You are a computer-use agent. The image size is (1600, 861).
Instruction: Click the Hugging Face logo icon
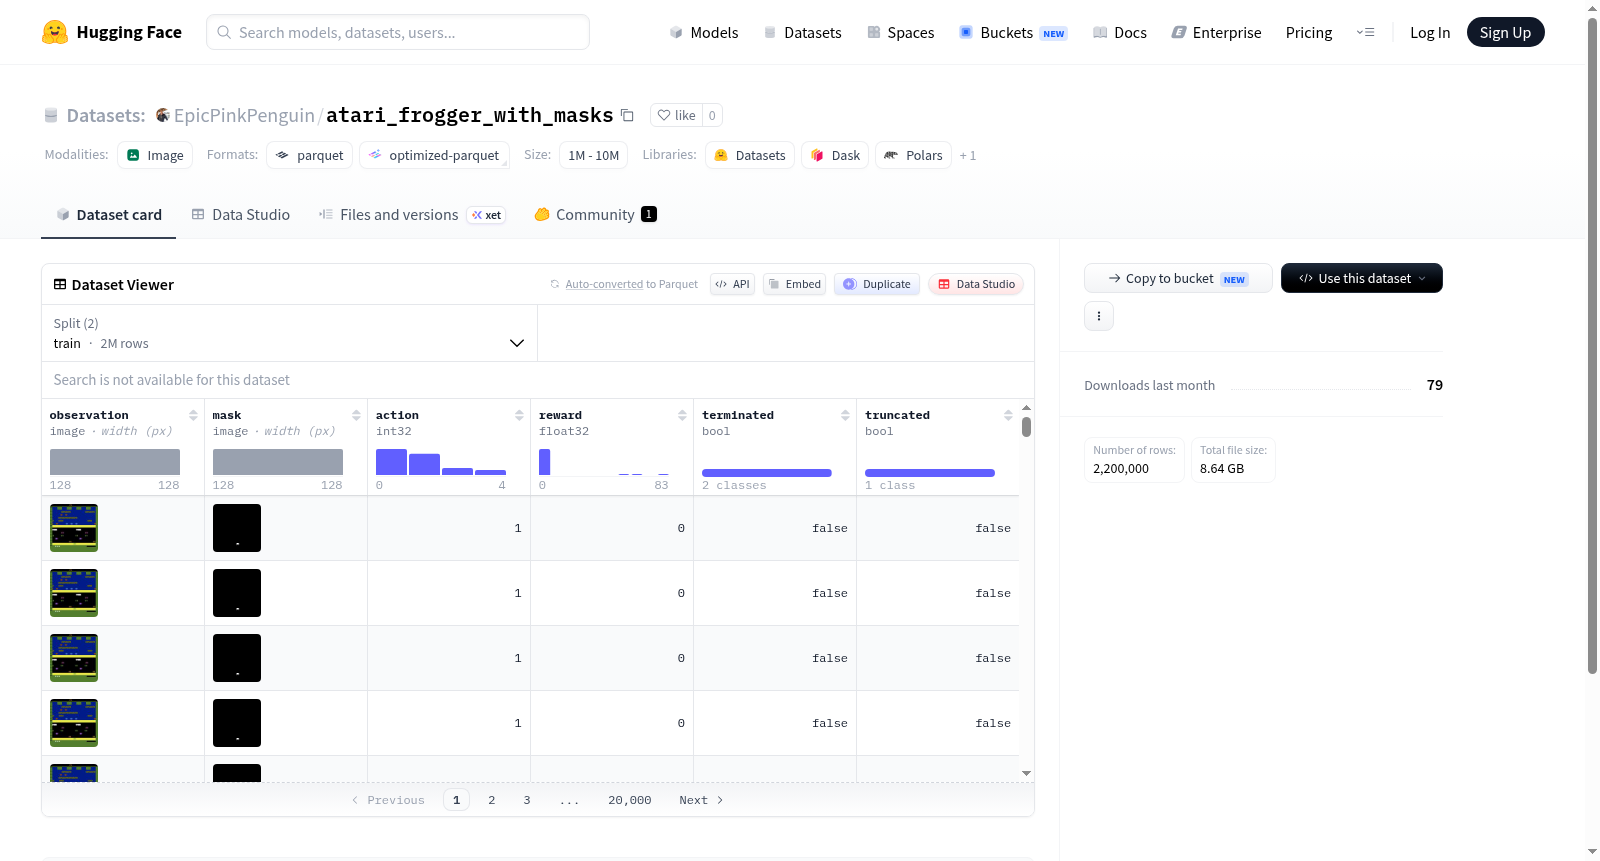pos(55,32)
